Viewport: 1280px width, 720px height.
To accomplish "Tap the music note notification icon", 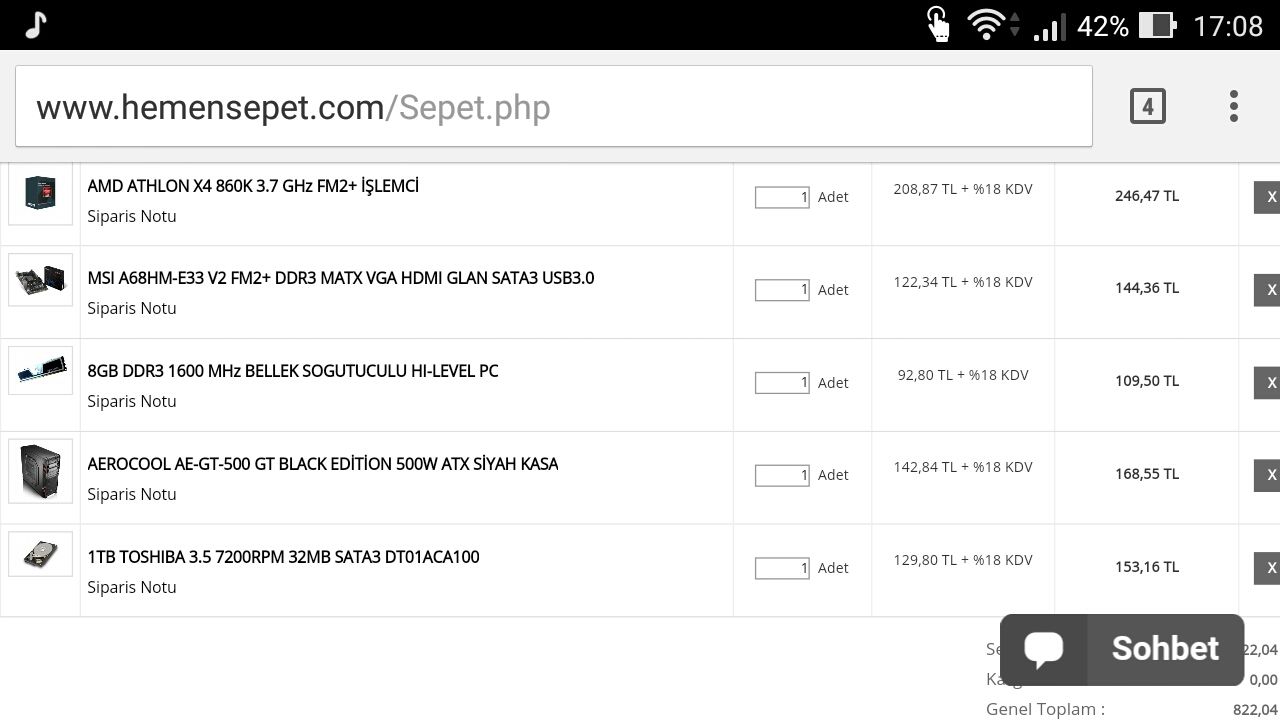I will (36, 25).
